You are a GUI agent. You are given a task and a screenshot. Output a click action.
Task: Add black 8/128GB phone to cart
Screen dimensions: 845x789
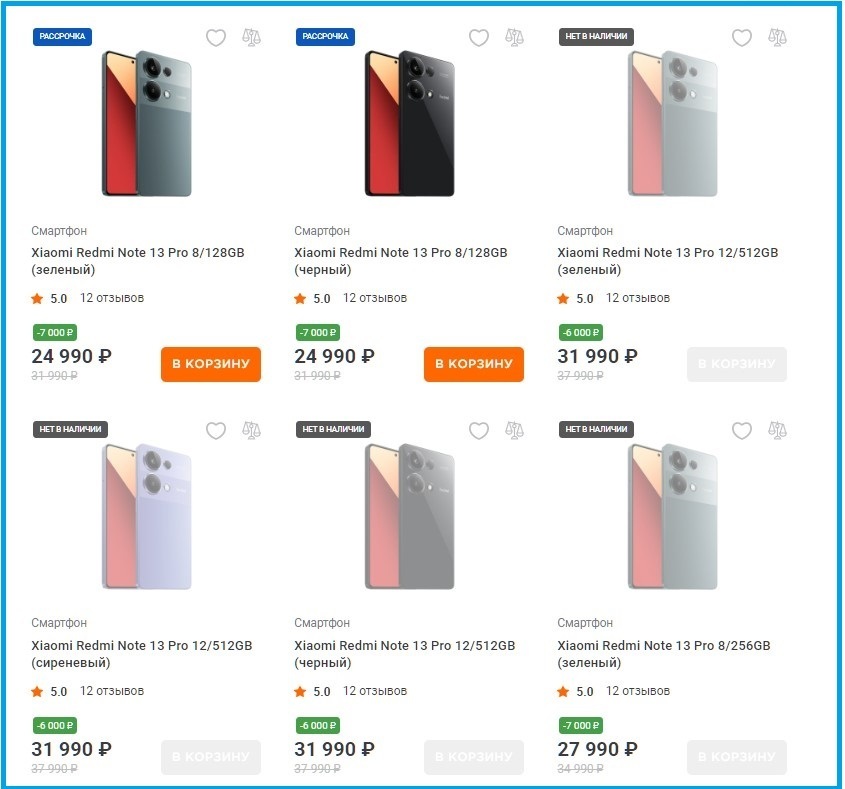(473, 364)
